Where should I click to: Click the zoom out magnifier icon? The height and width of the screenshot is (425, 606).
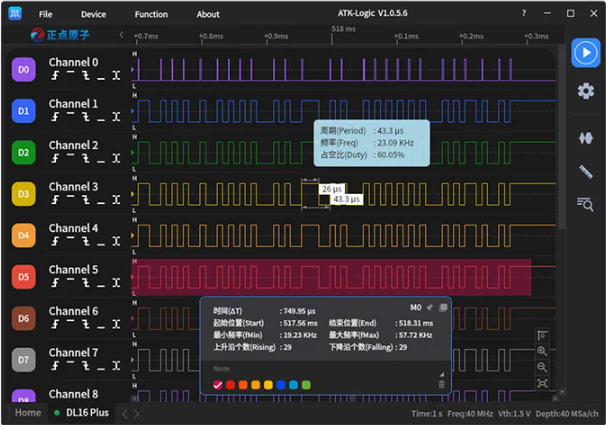click(x=542, y=367)
